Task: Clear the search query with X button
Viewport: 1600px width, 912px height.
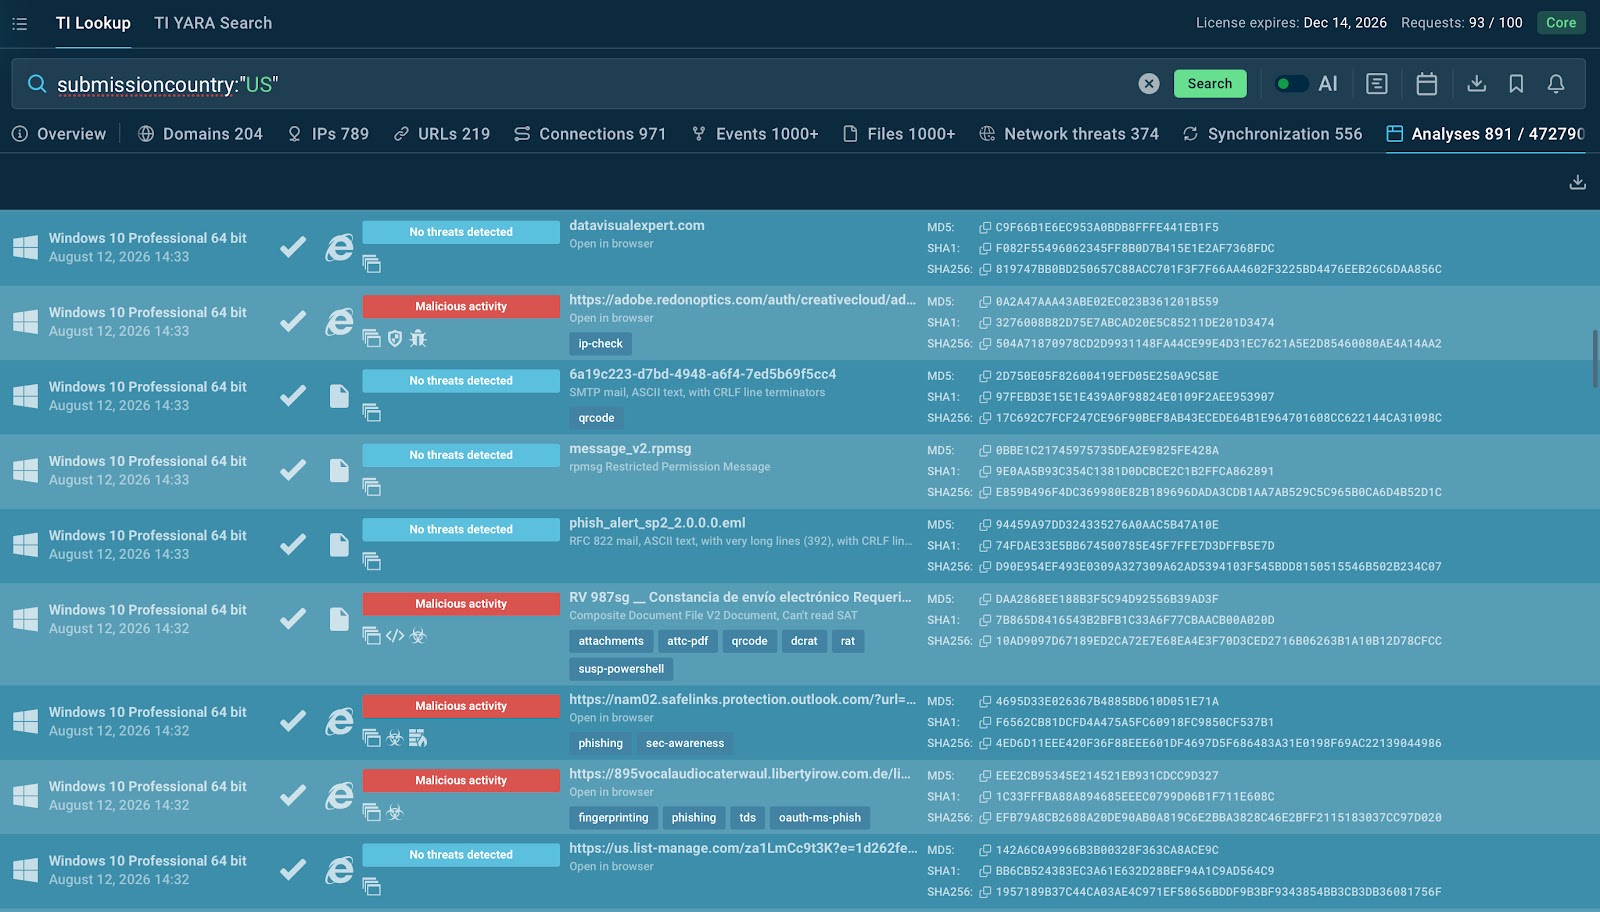Action: click(x=1149, y=84)
